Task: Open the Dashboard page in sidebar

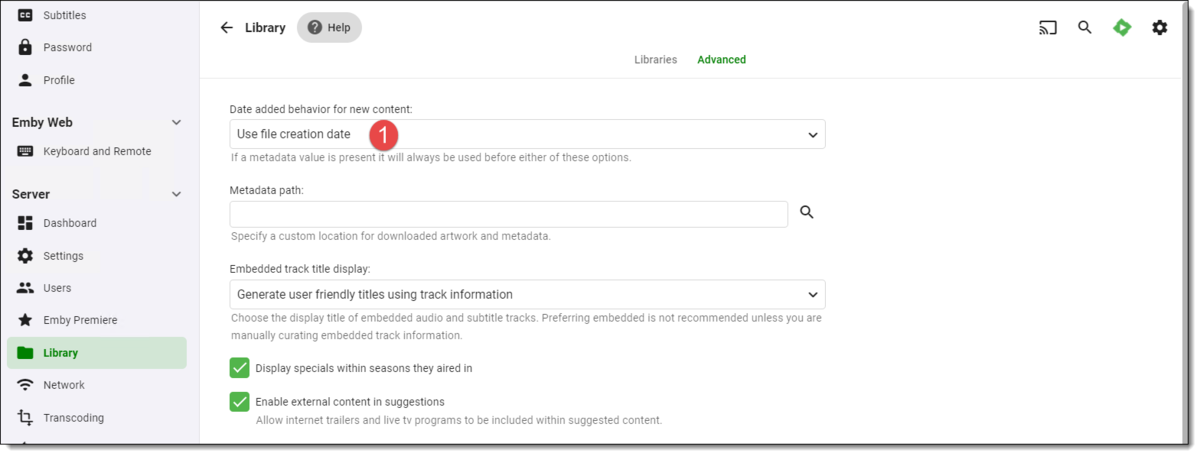Action: point(70,223)
